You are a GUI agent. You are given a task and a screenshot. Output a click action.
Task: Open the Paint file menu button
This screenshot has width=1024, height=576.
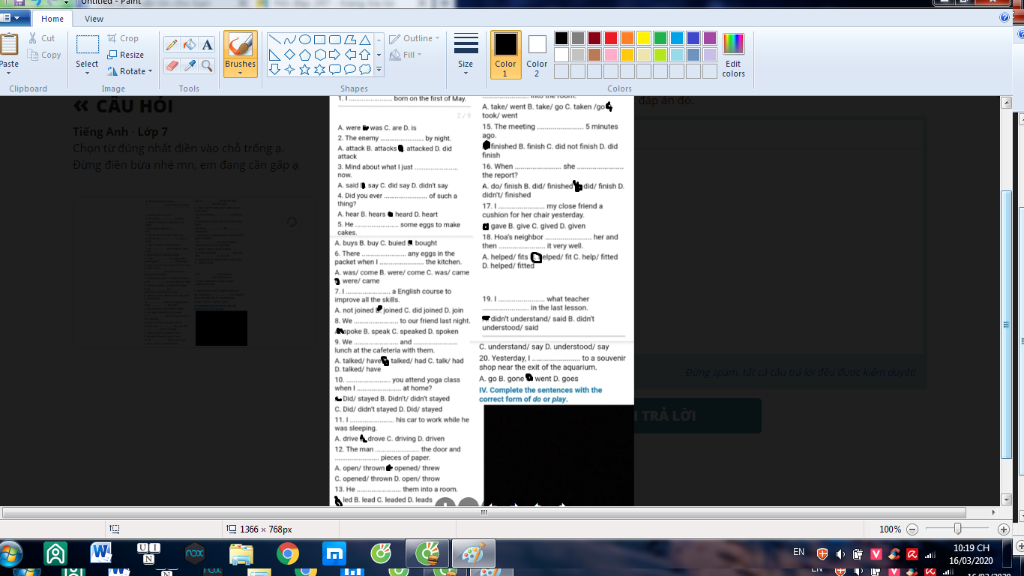tap(13, 18)
